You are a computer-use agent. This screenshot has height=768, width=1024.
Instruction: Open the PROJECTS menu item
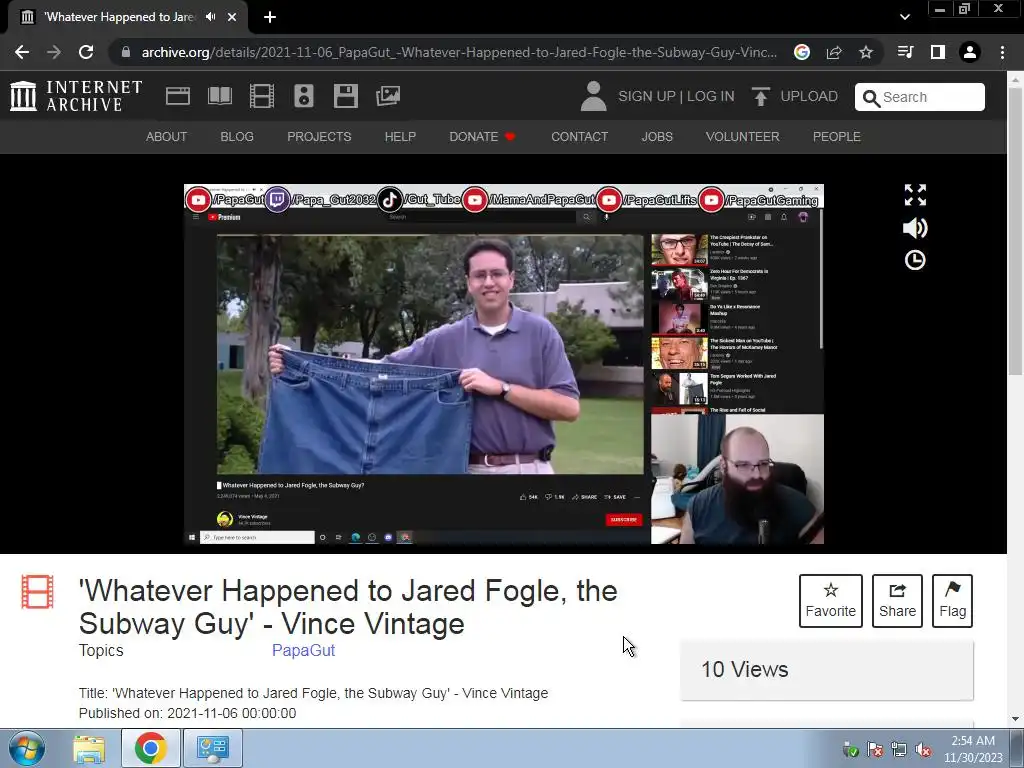coord(319,136)
